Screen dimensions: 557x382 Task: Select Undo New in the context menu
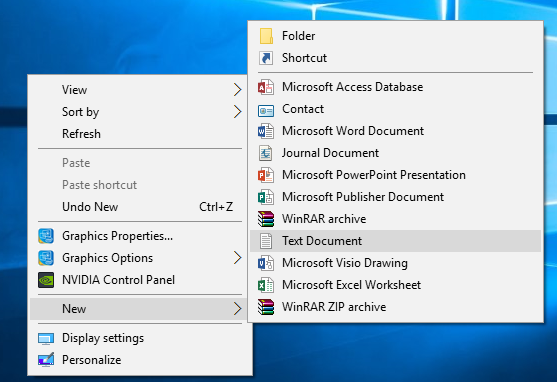pos(140,207)
